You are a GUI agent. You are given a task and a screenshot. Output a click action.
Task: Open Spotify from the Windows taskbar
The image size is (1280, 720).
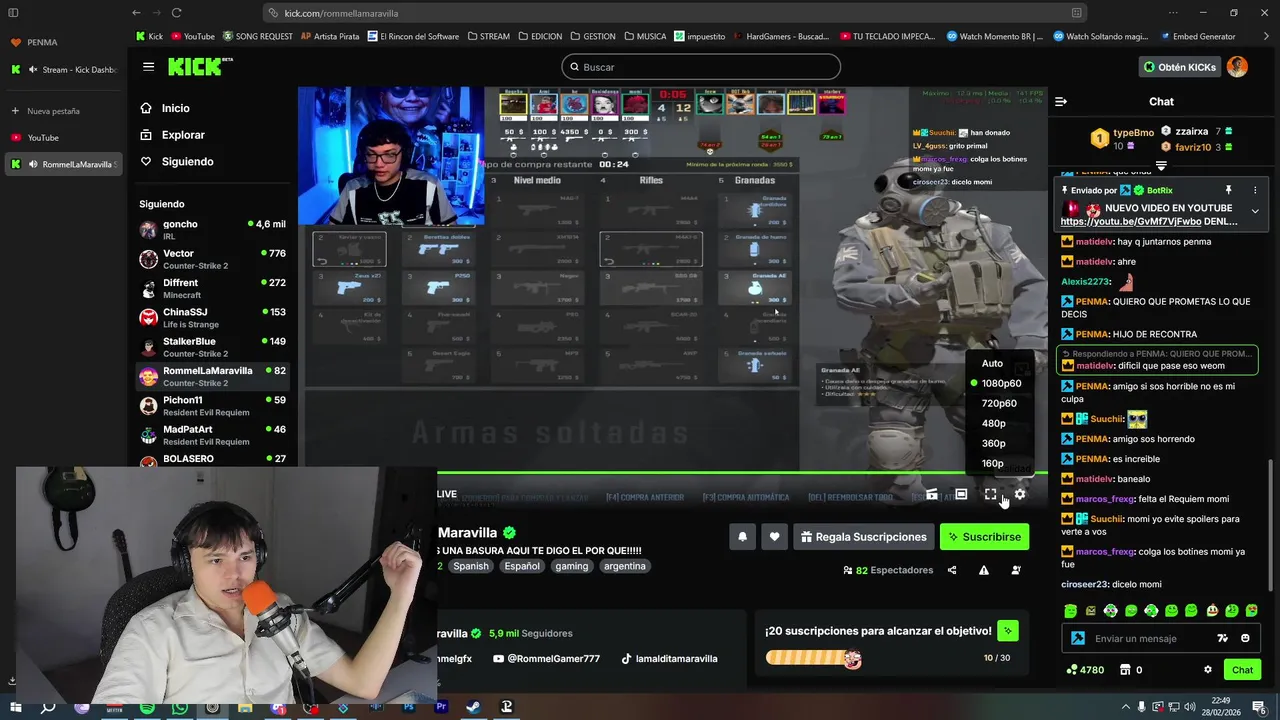(147, 707)
